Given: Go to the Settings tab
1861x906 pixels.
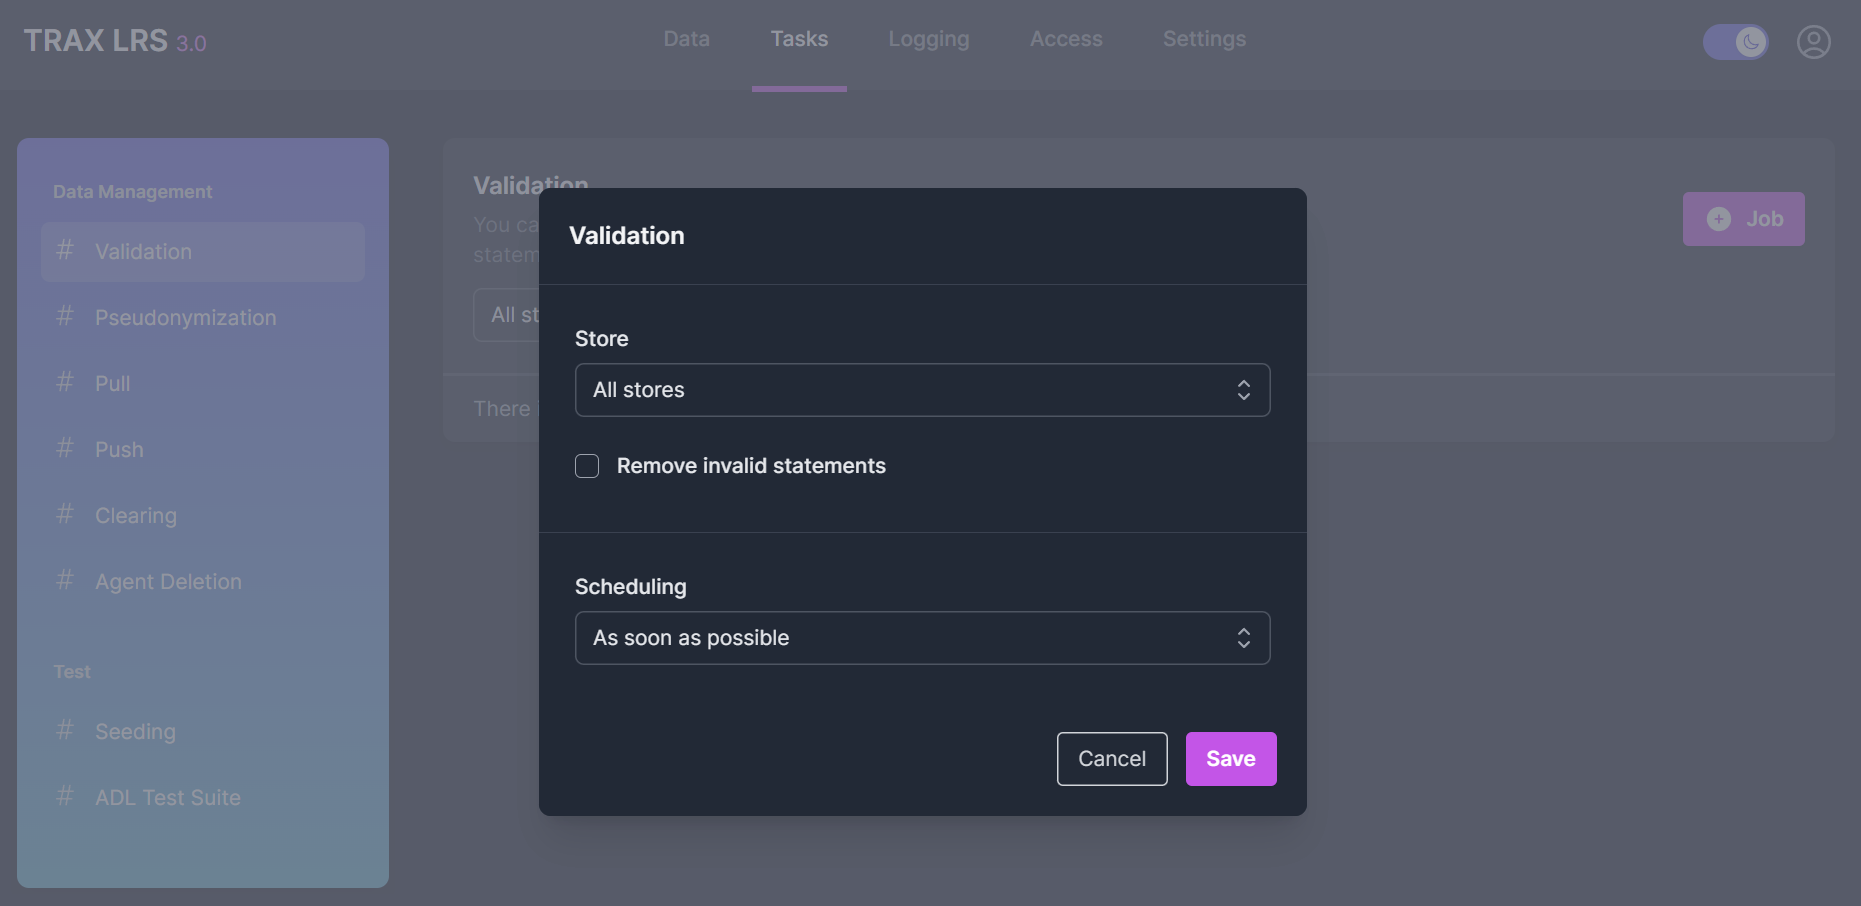Looking at the screenshot, I should (1204, 39).
